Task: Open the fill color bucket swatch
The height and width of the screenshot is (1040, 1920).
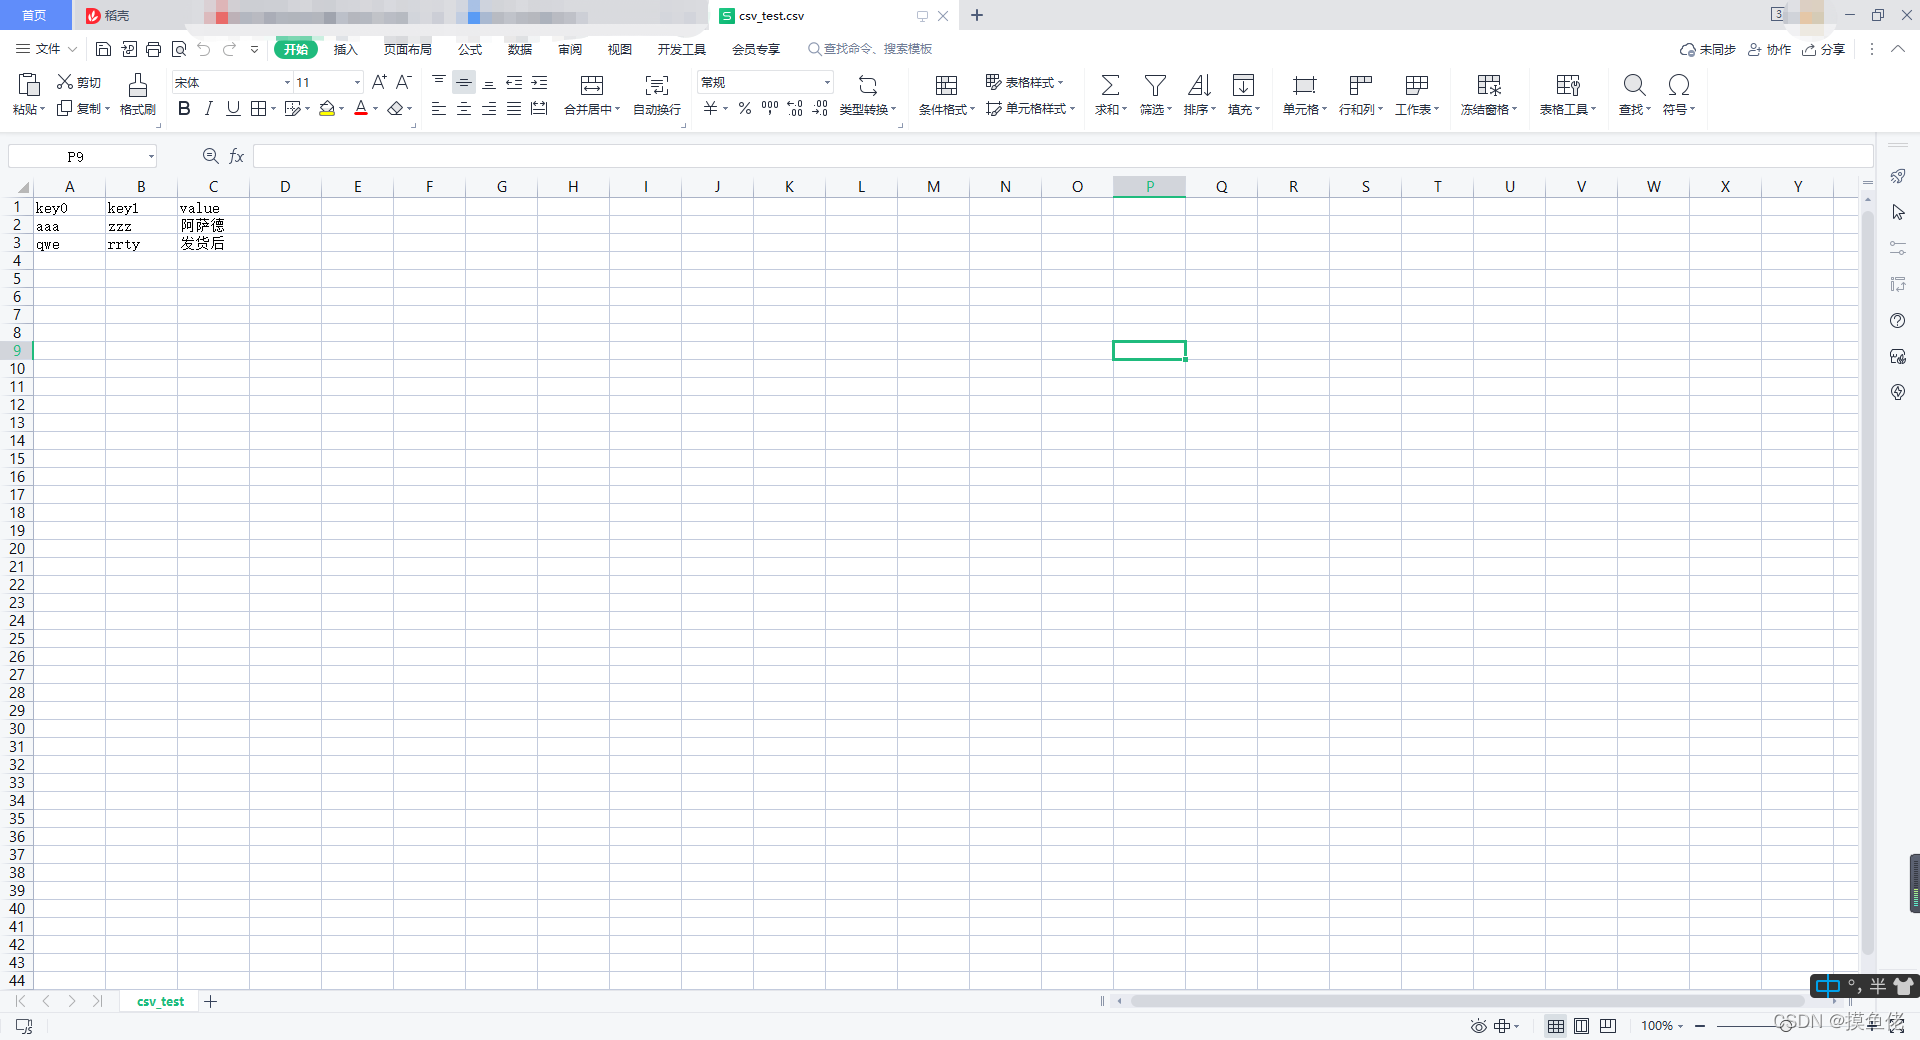Action: tap(327, 108)
